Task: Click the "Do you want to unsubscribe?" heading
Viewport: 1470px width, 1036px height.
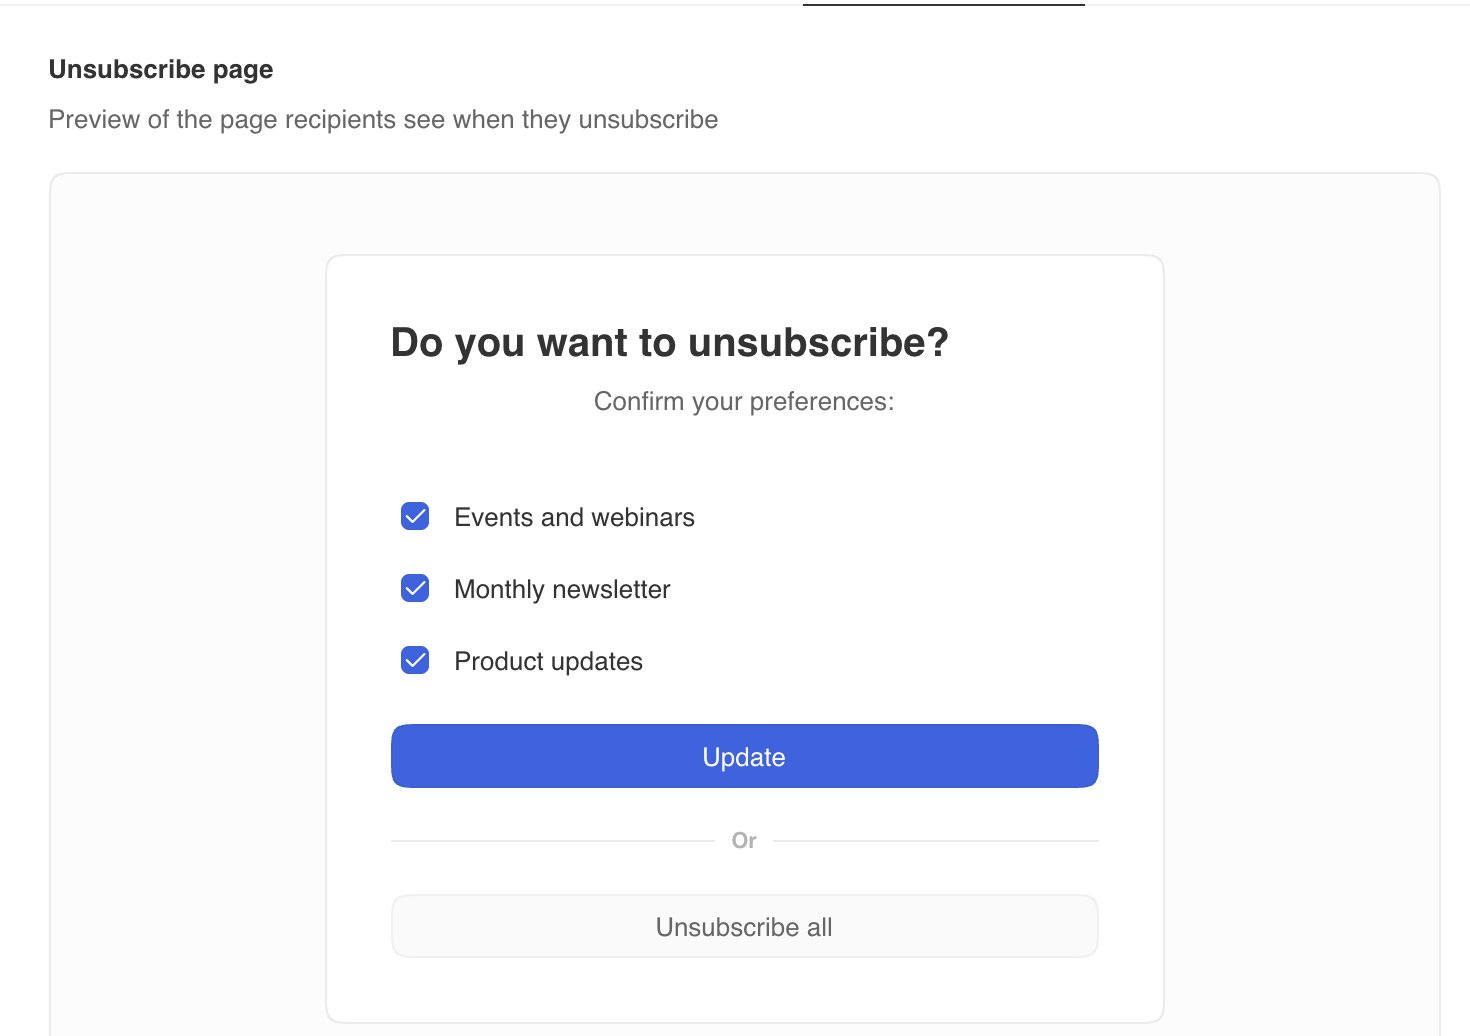Action: (669, 343)
